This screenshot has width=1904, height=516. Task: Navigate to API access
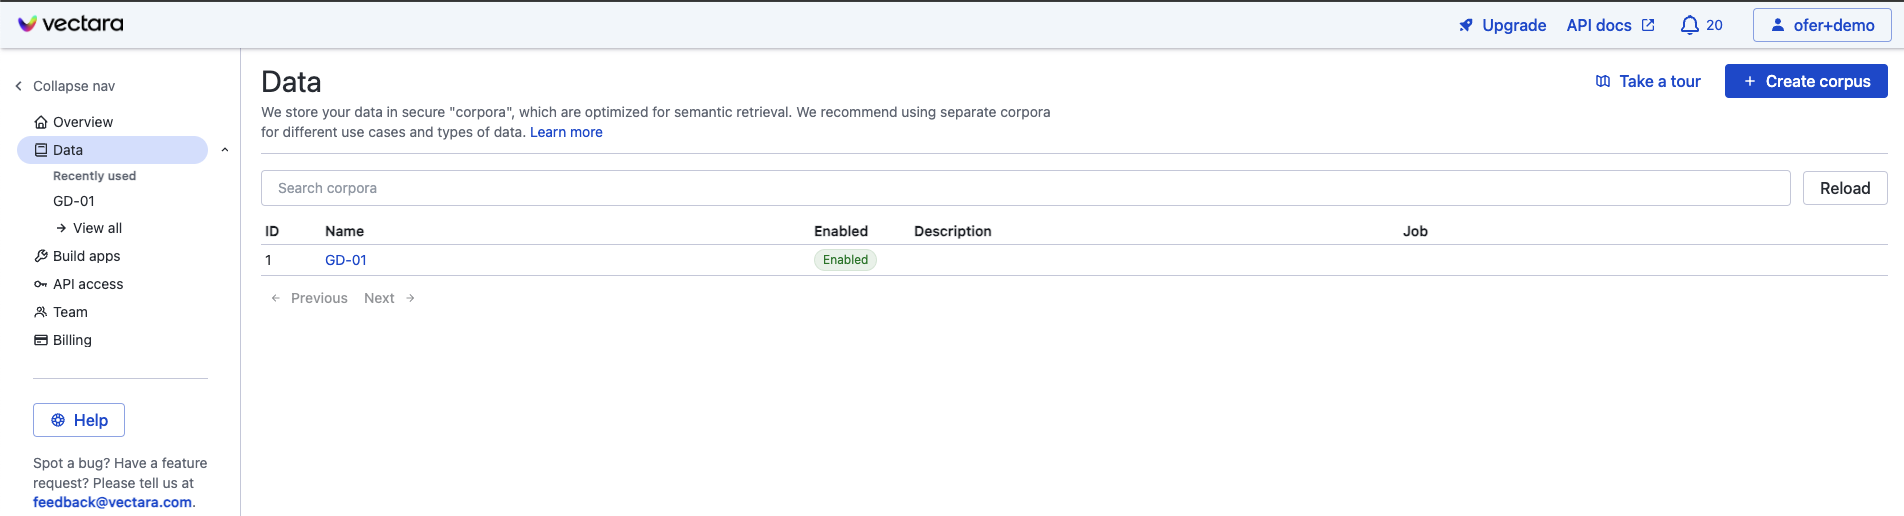tap(88, 284)
